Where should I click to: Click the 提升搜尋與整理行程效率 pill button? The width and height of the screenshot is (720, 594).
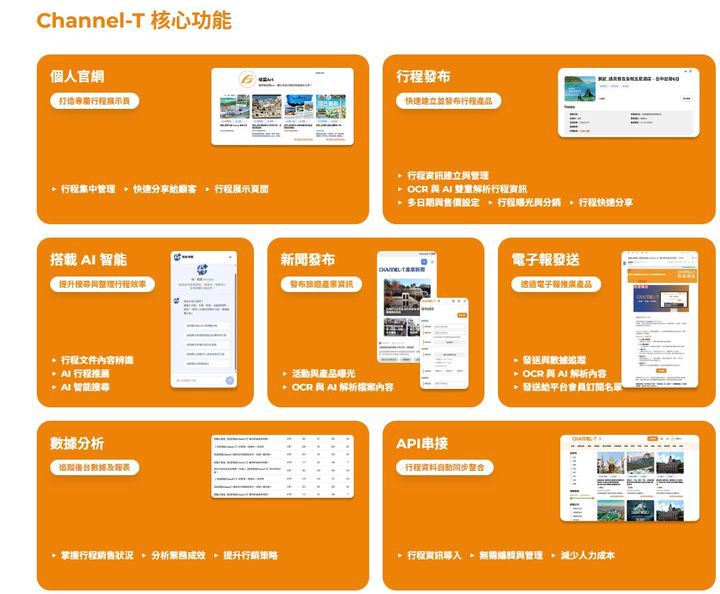[x=102, y=284]
